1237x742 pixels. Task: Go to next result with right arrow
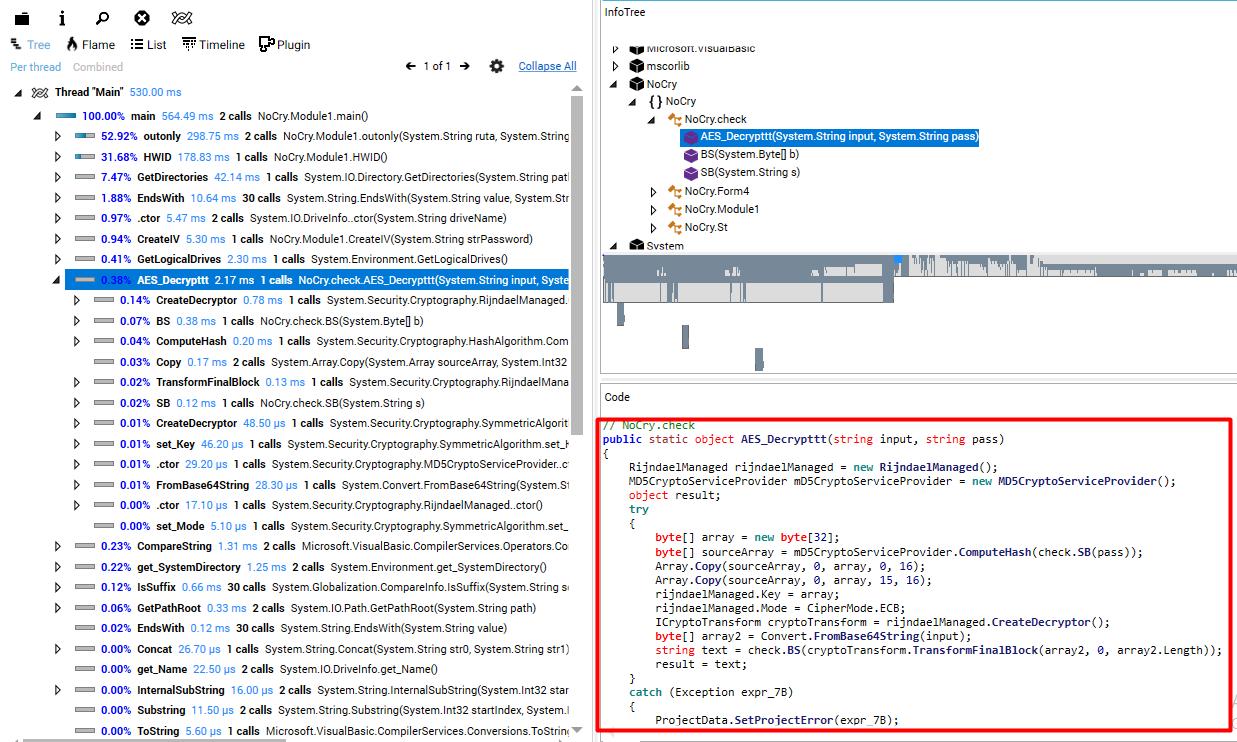464,66
